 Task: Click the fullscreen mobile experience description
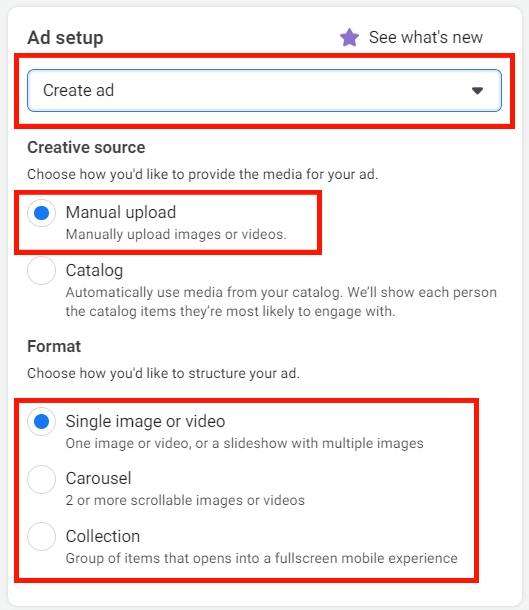261,558
